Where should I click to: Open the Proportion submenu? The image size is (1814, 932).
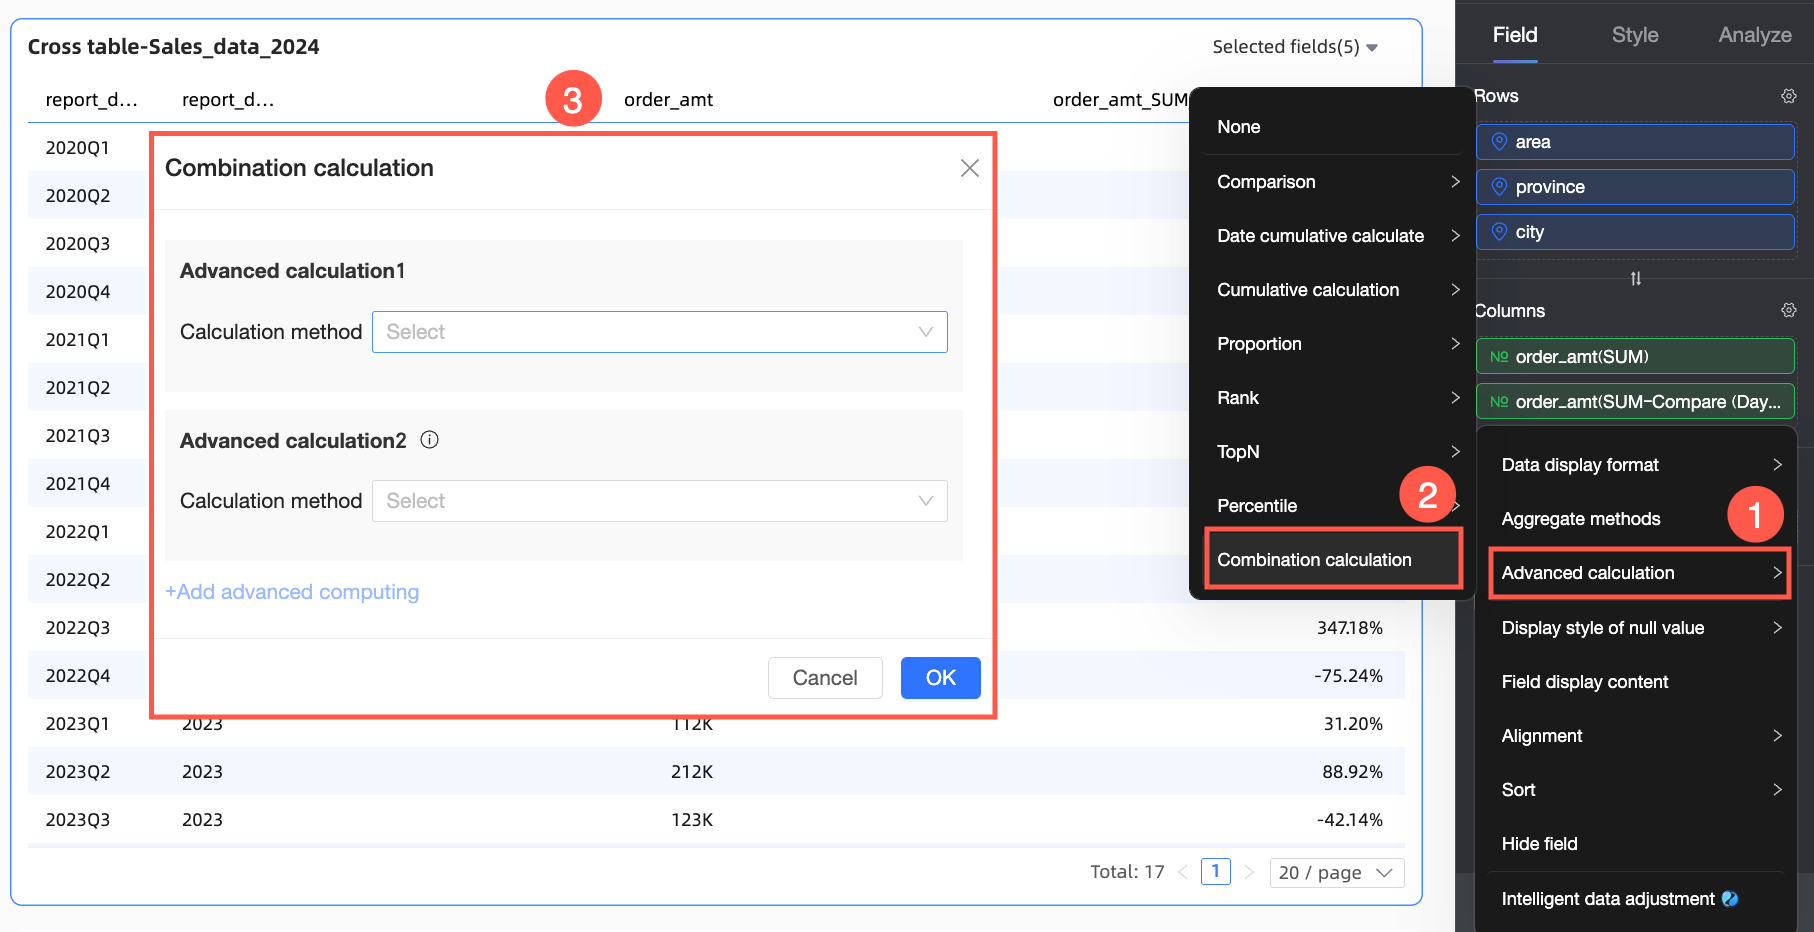(1333, 344)
